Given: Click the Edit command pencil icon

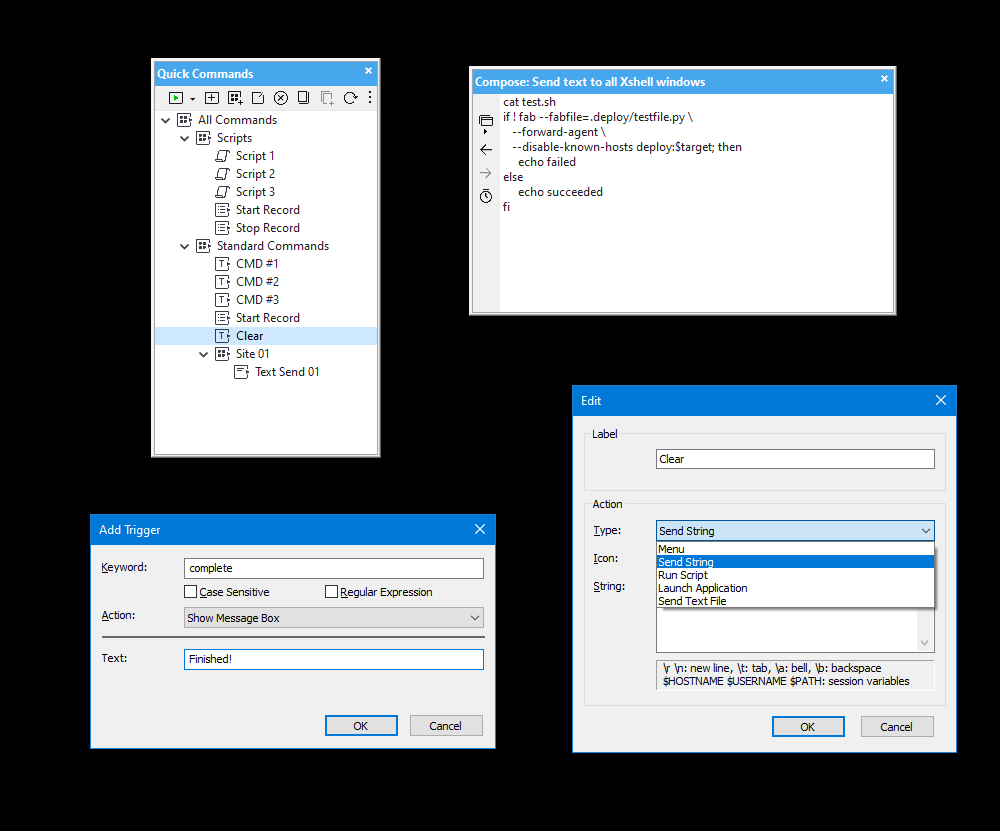Looking at the screenshot, I should (x=258, y=98).
